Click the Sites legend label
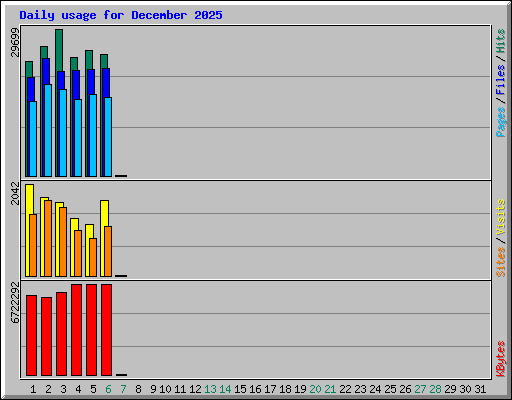512x400 pixels. (500, 262)
